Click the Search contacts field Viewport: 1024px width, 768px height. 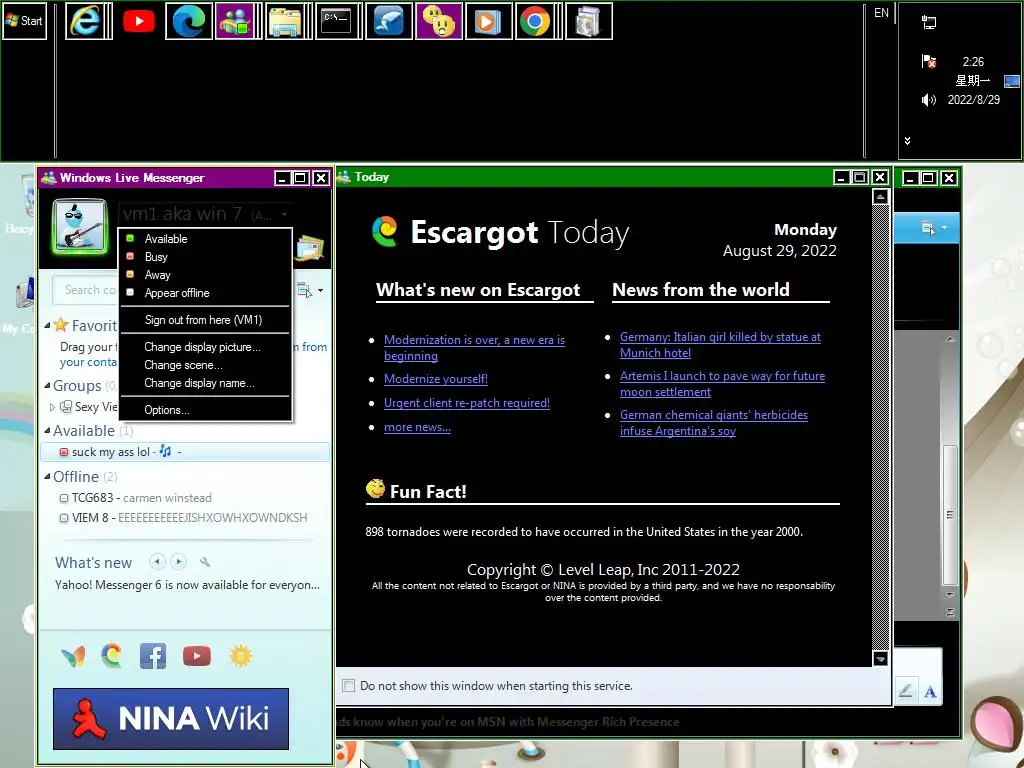pyautogui.click(x=86, y=290)
